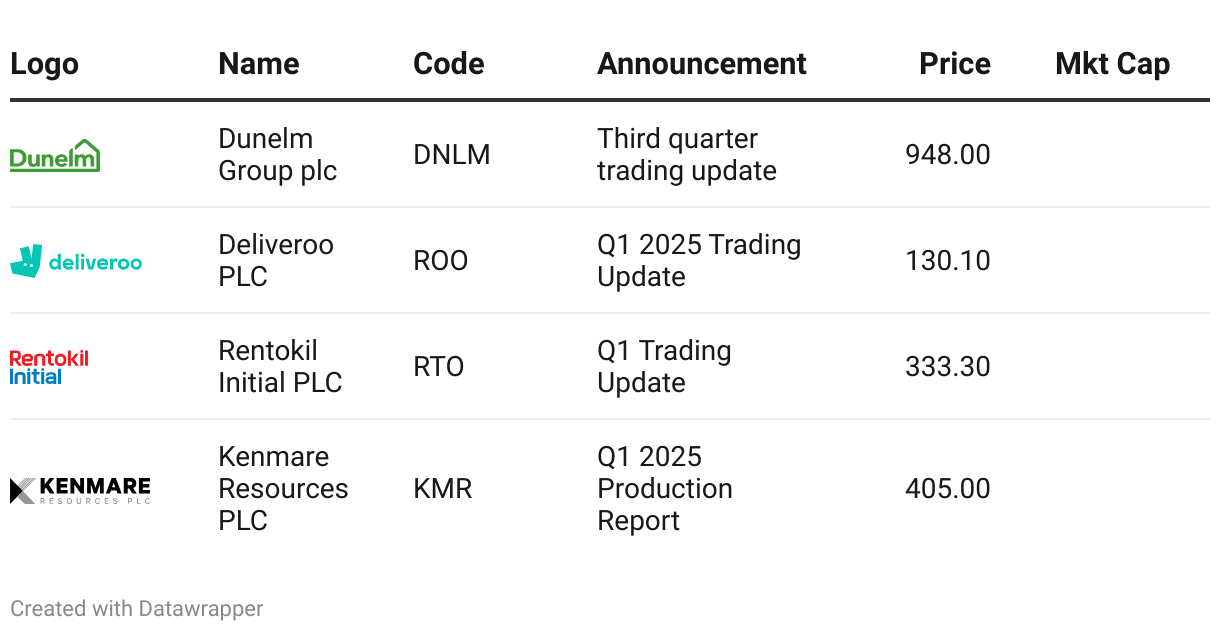The width and height of the screenshot is (1220, 632).
Task: Select the Code column header
Action: point(449,64)
